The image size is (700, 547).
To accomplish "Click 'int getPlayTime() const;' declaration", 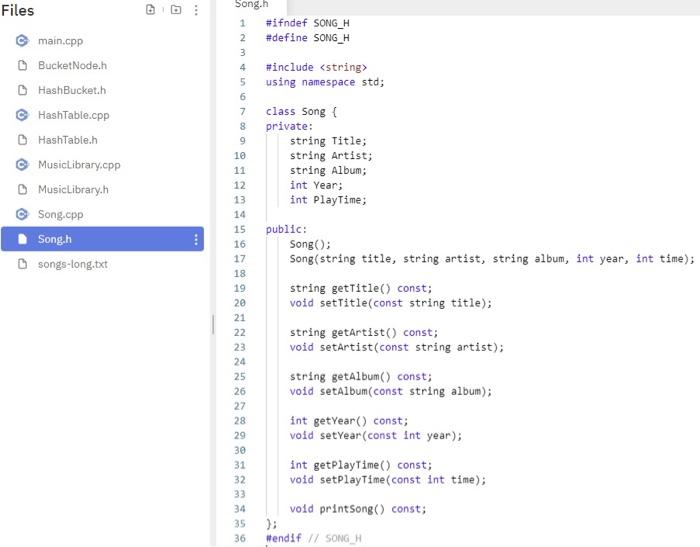I will (x=361, y=465).
